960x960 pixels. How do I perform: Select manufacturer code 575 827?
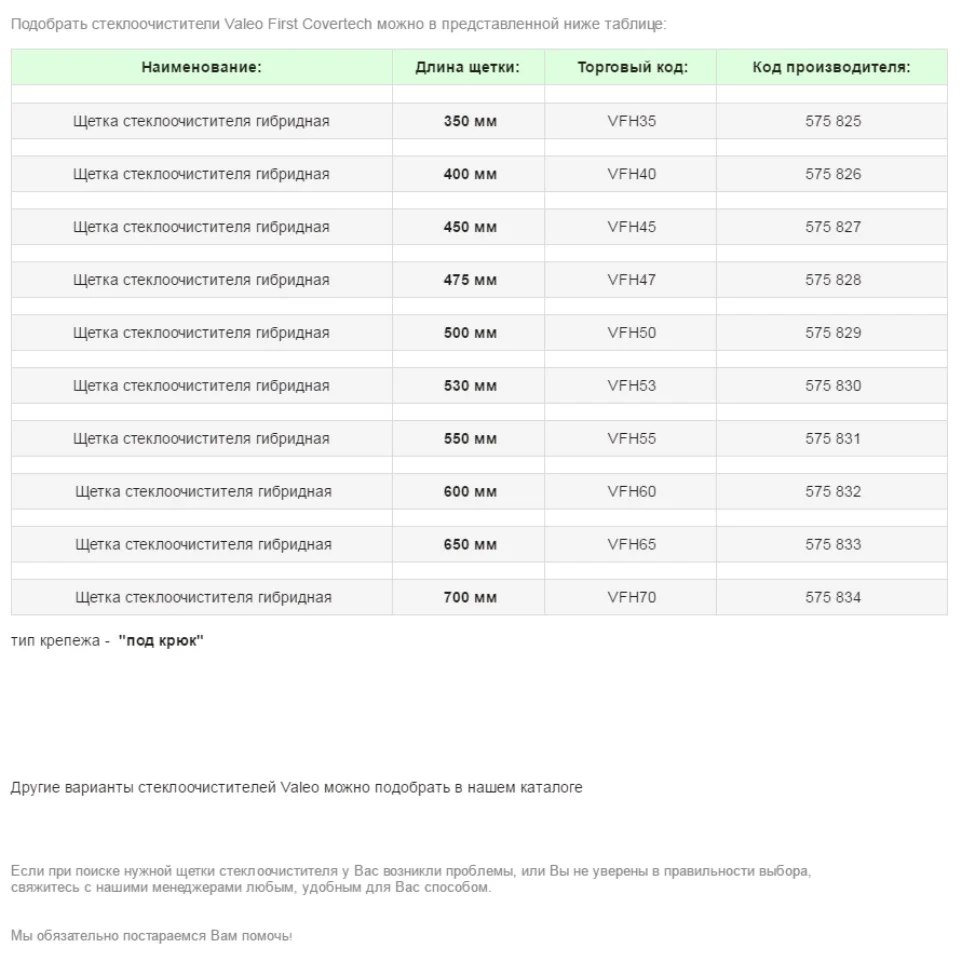(x=833, y=227)
